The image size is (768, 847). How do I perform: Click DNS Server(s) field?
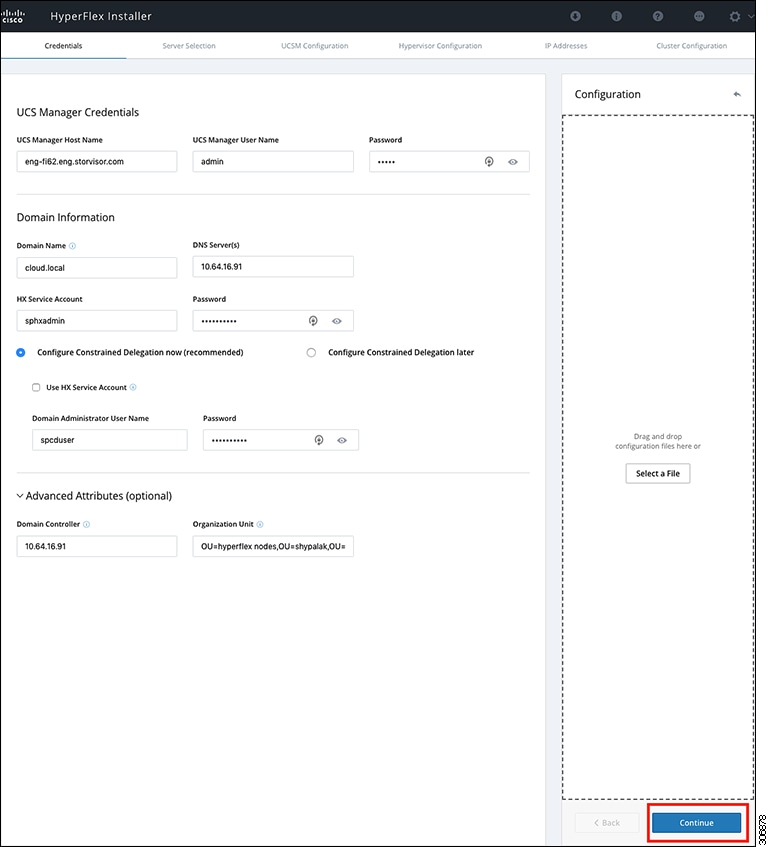click(273, 267)
